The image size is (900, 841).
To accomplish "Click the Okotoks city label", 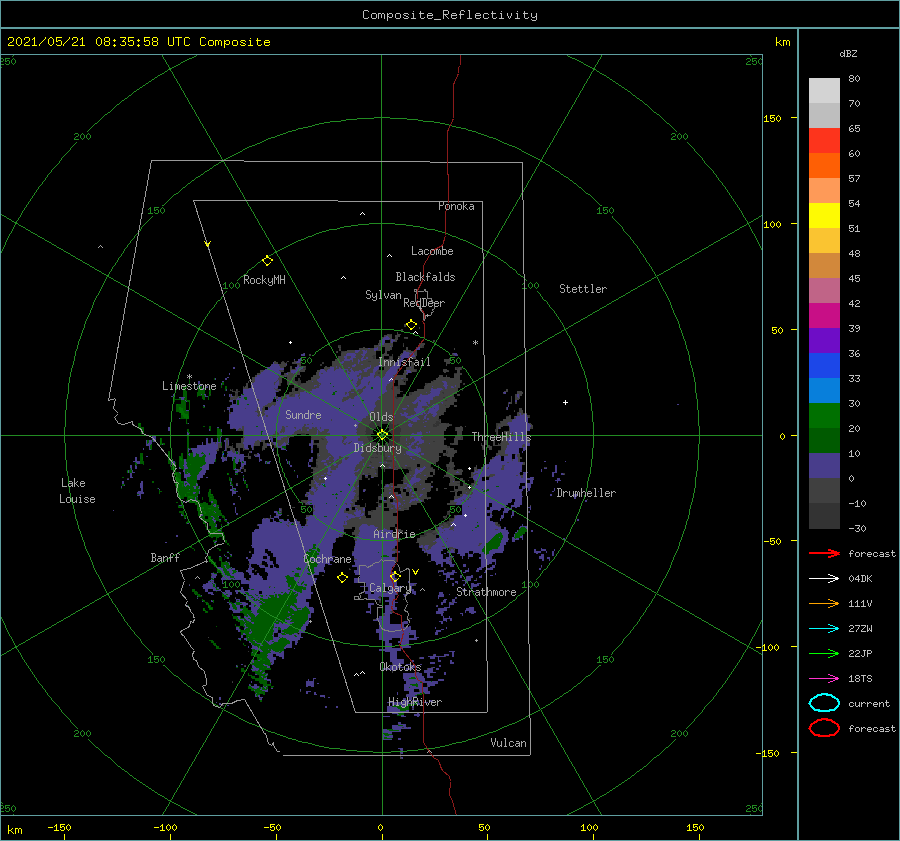I will click(400, 667).
